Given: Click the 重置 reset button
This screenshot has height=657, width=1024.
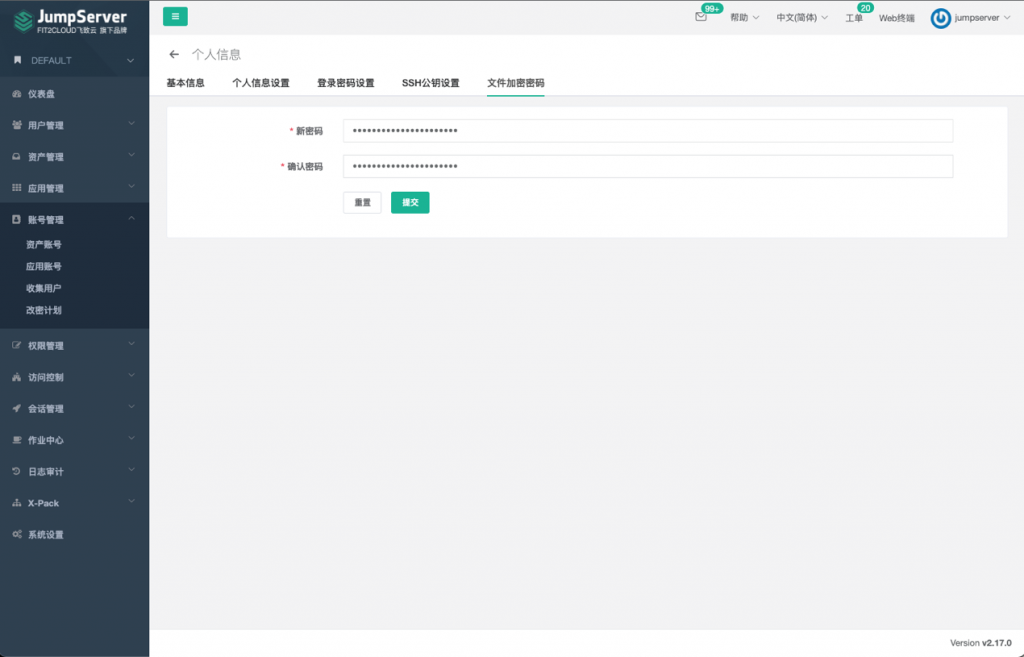Looking at the screenshot, I should [362, 202].
